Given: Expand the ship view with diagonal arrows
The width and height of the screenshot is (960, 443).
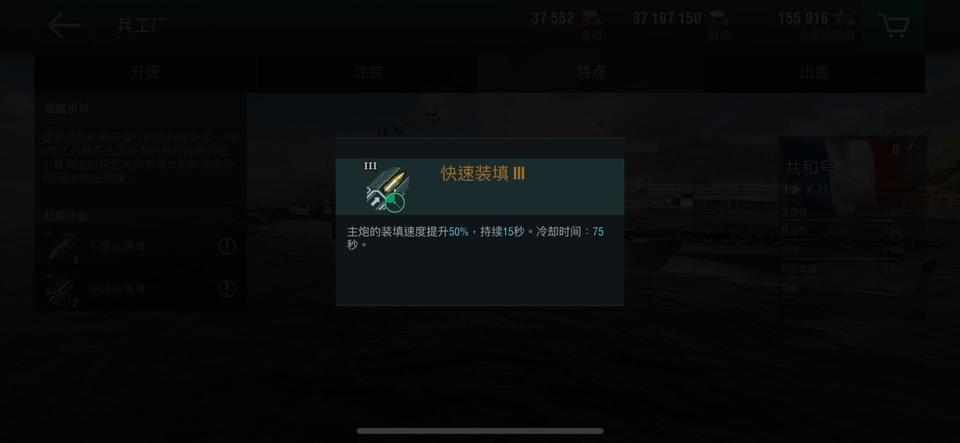Looking at the screenshot, I should (x=912, y=108).
